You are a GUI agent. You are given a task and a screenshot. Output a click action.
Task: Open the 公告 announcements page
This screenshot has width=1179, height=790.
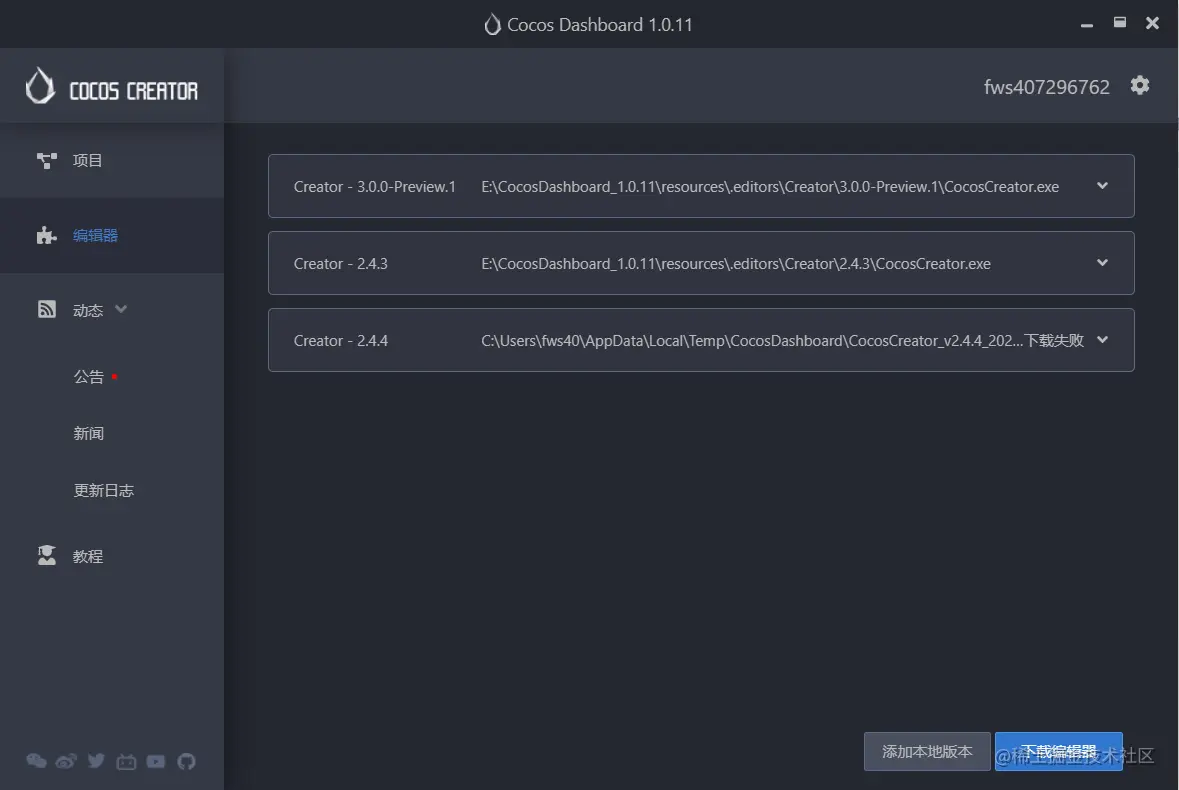click(88, 377)
